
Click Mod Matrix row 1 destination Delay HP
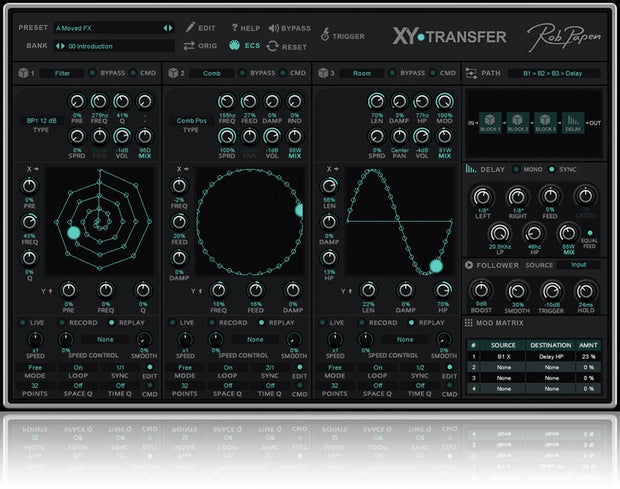551,356
